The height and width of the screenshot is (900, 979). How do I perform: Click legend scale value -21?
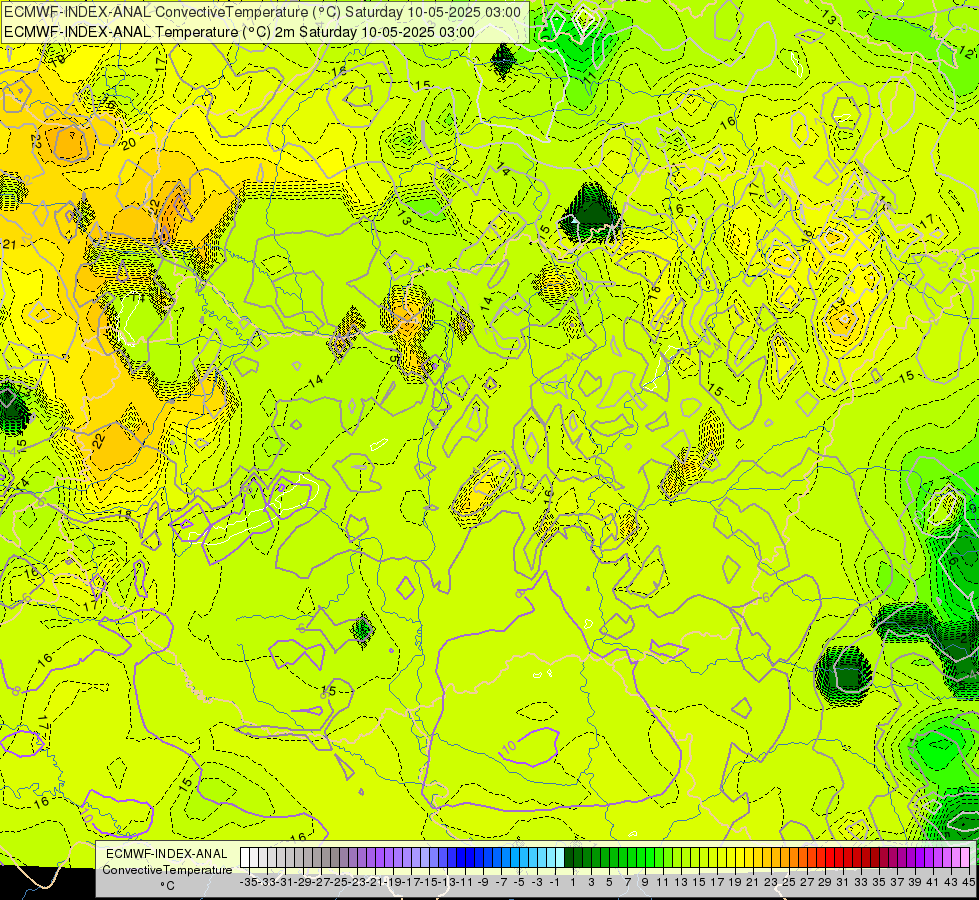375,883
